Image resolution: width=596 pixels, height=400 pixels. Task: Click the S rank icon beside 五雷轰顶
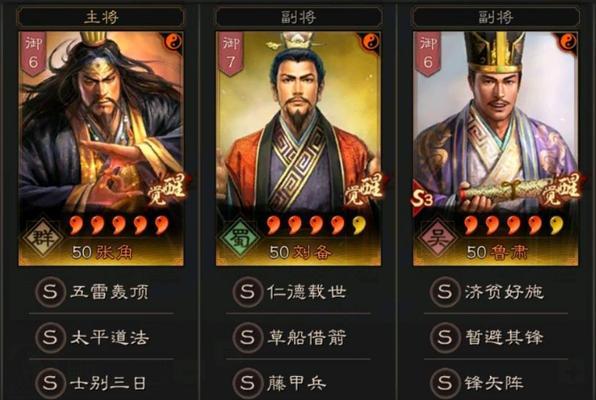click(x=50, y=292)
